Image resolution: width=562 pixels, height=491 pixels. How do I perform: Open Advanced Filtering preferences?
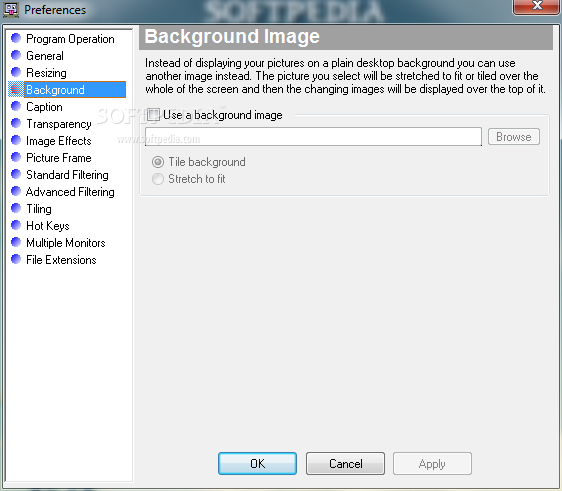[70, 192]
